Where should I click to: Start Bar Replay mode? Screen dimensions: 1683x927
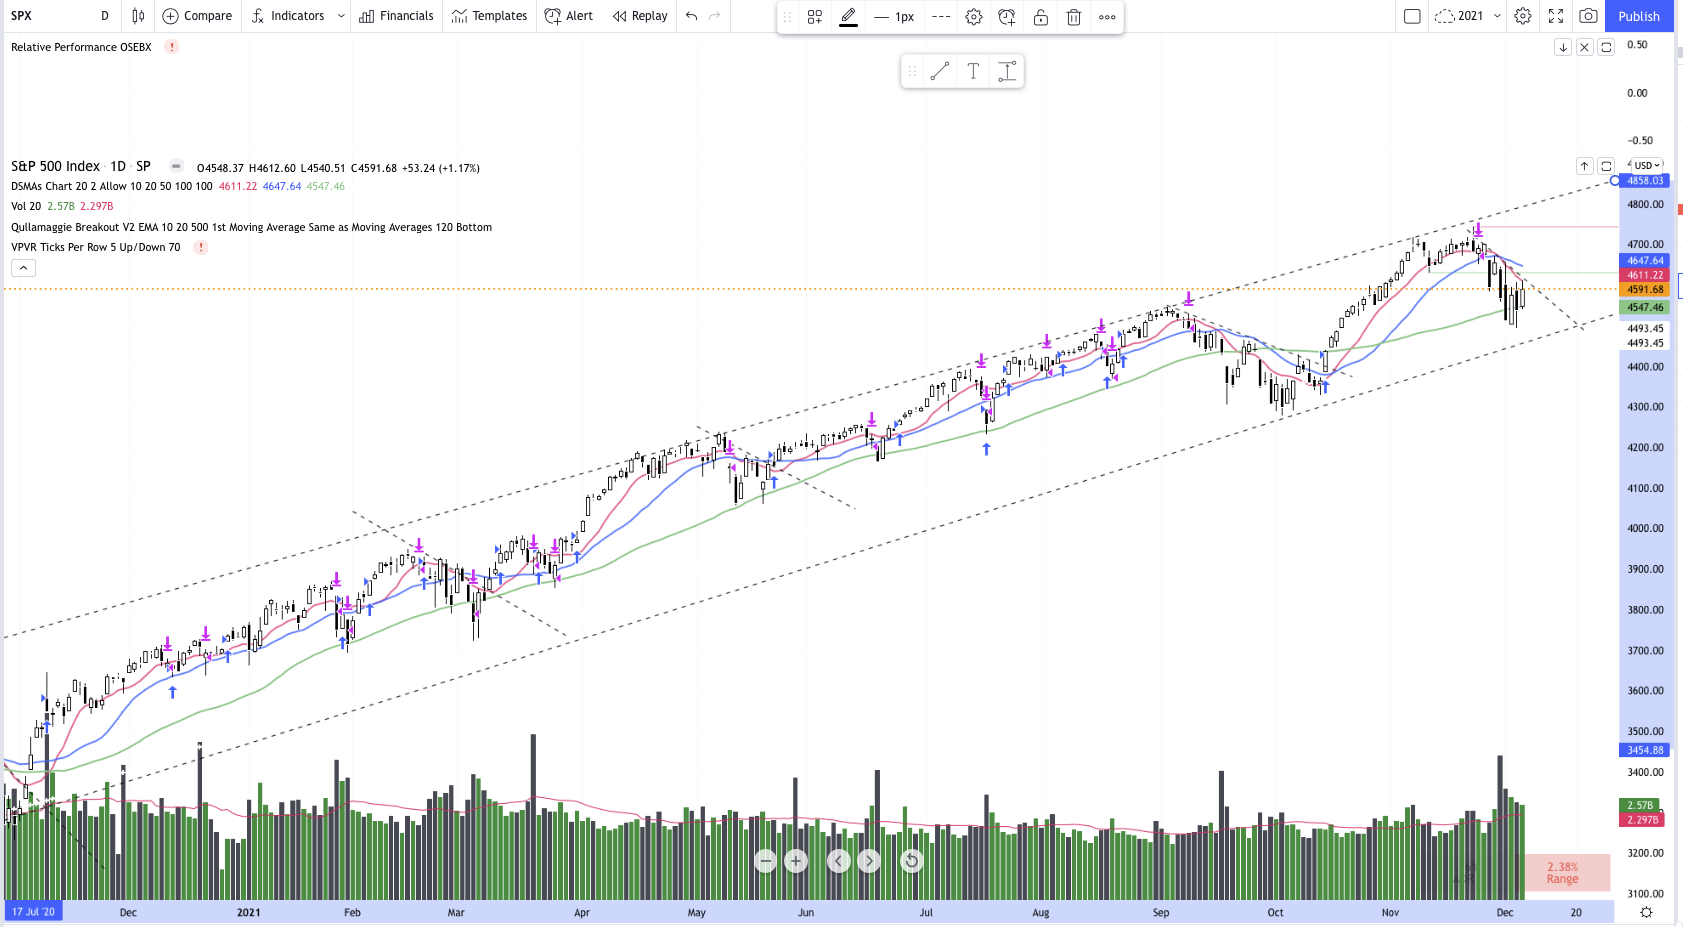(640, 16)
